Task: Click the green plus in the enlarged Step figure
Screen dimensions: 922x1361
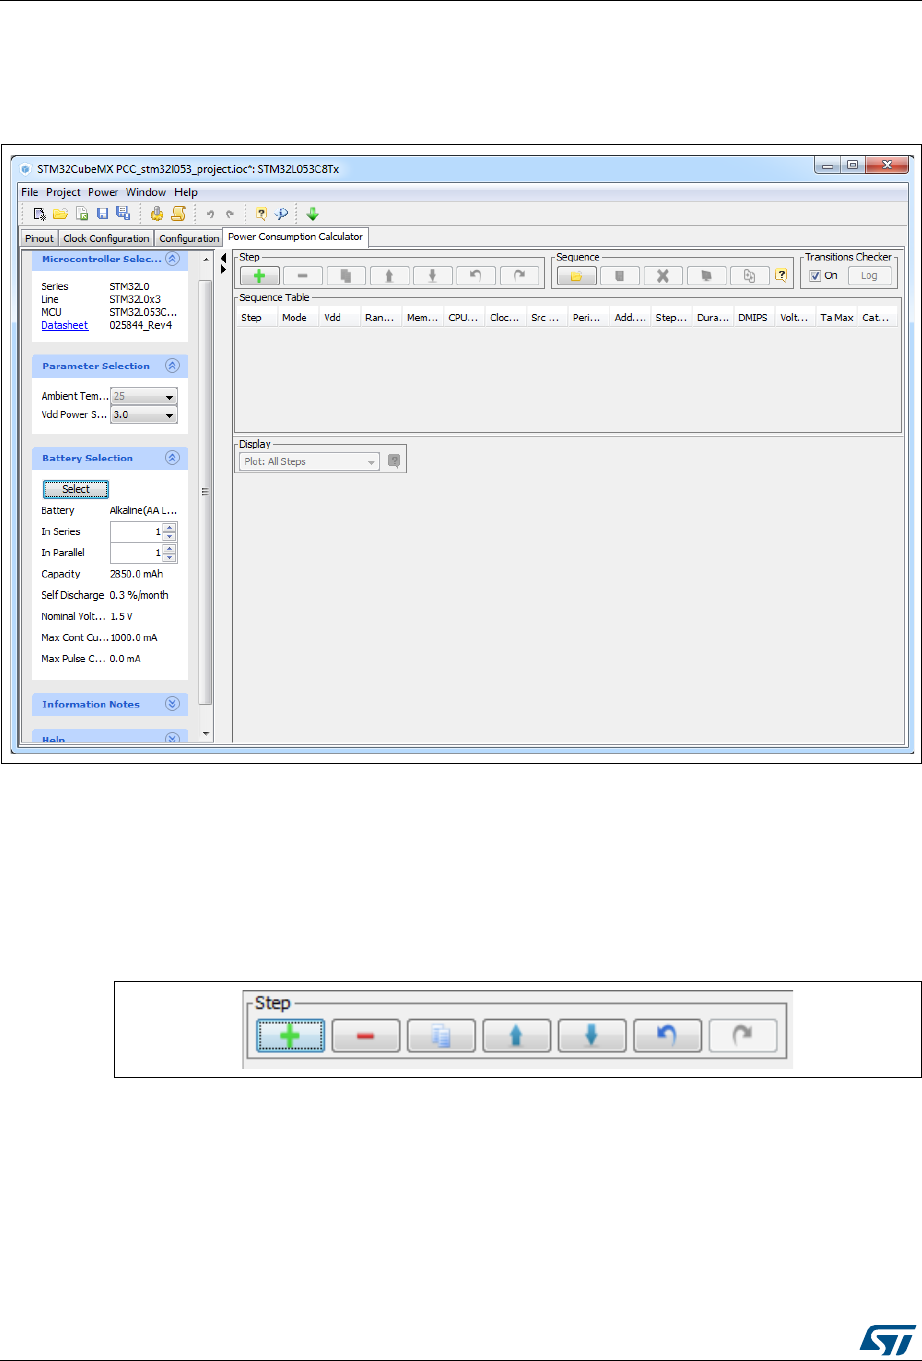Action: [x=290, y=1036]
